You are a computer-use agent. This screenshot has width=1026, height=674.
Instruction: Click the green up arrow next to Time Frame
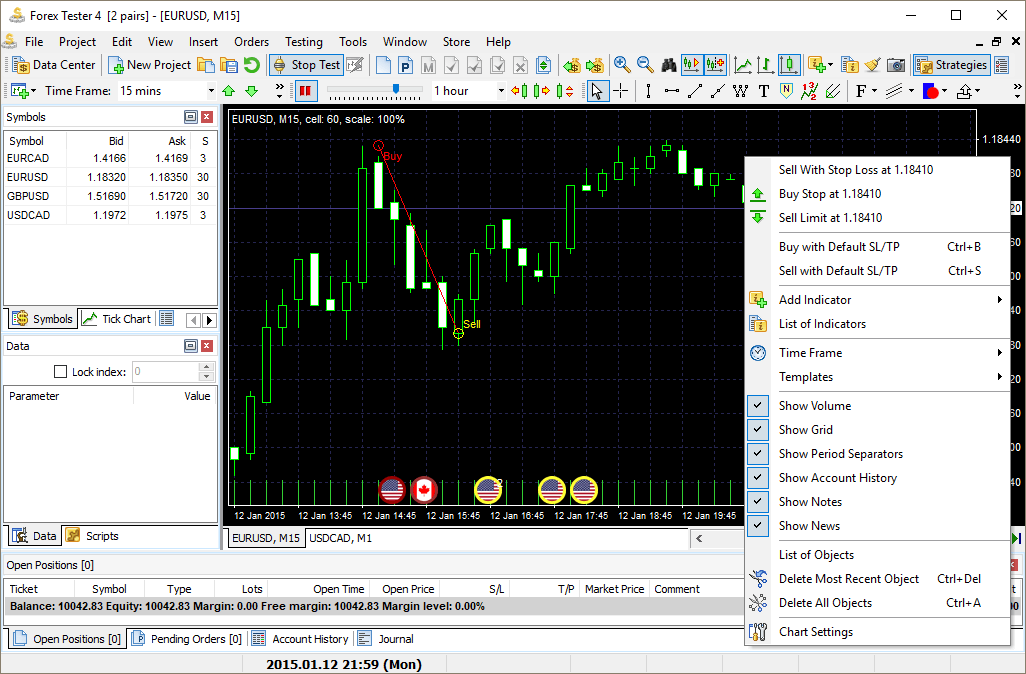point(228,91)
